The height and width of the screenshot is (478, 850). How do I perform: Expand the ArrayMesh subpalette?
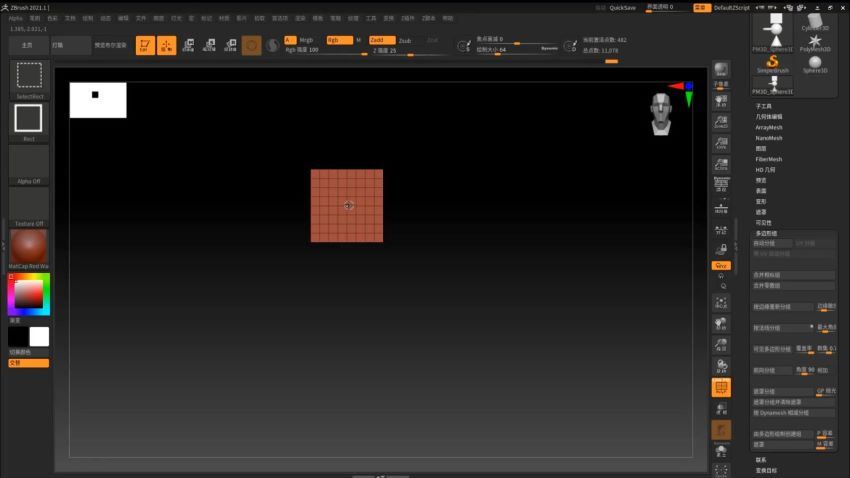pos(769,127)
